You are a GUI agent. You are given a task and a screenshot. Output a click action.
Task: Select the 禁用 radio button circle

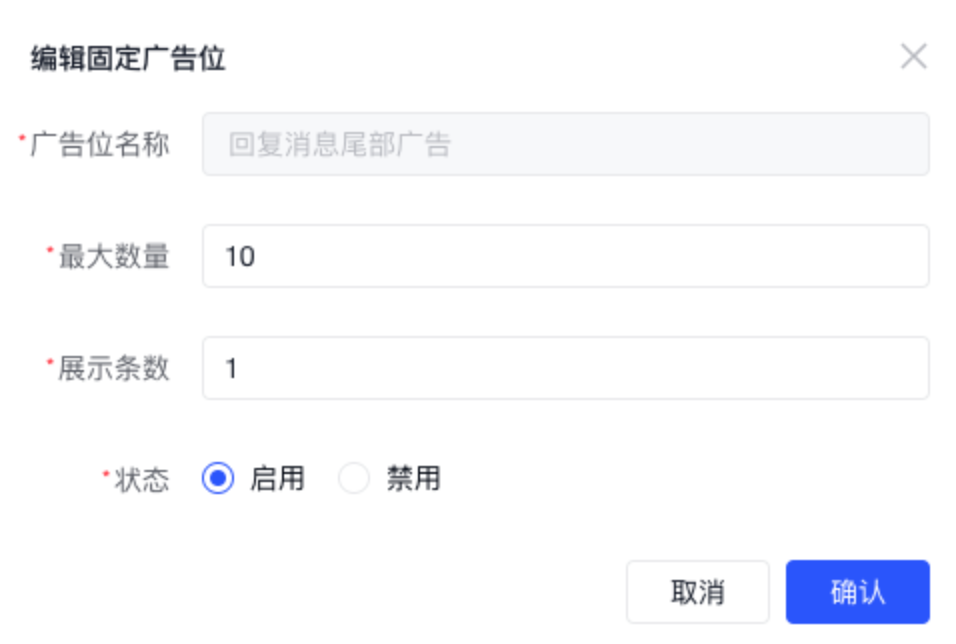pyautogui.click(x=354, y=479)
